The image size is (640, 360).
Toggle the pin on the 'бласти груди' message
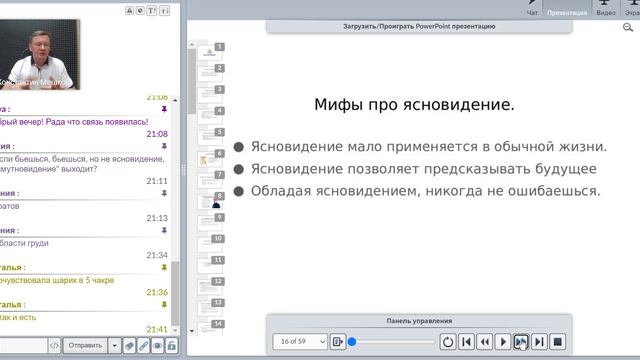tap(164, 230)
